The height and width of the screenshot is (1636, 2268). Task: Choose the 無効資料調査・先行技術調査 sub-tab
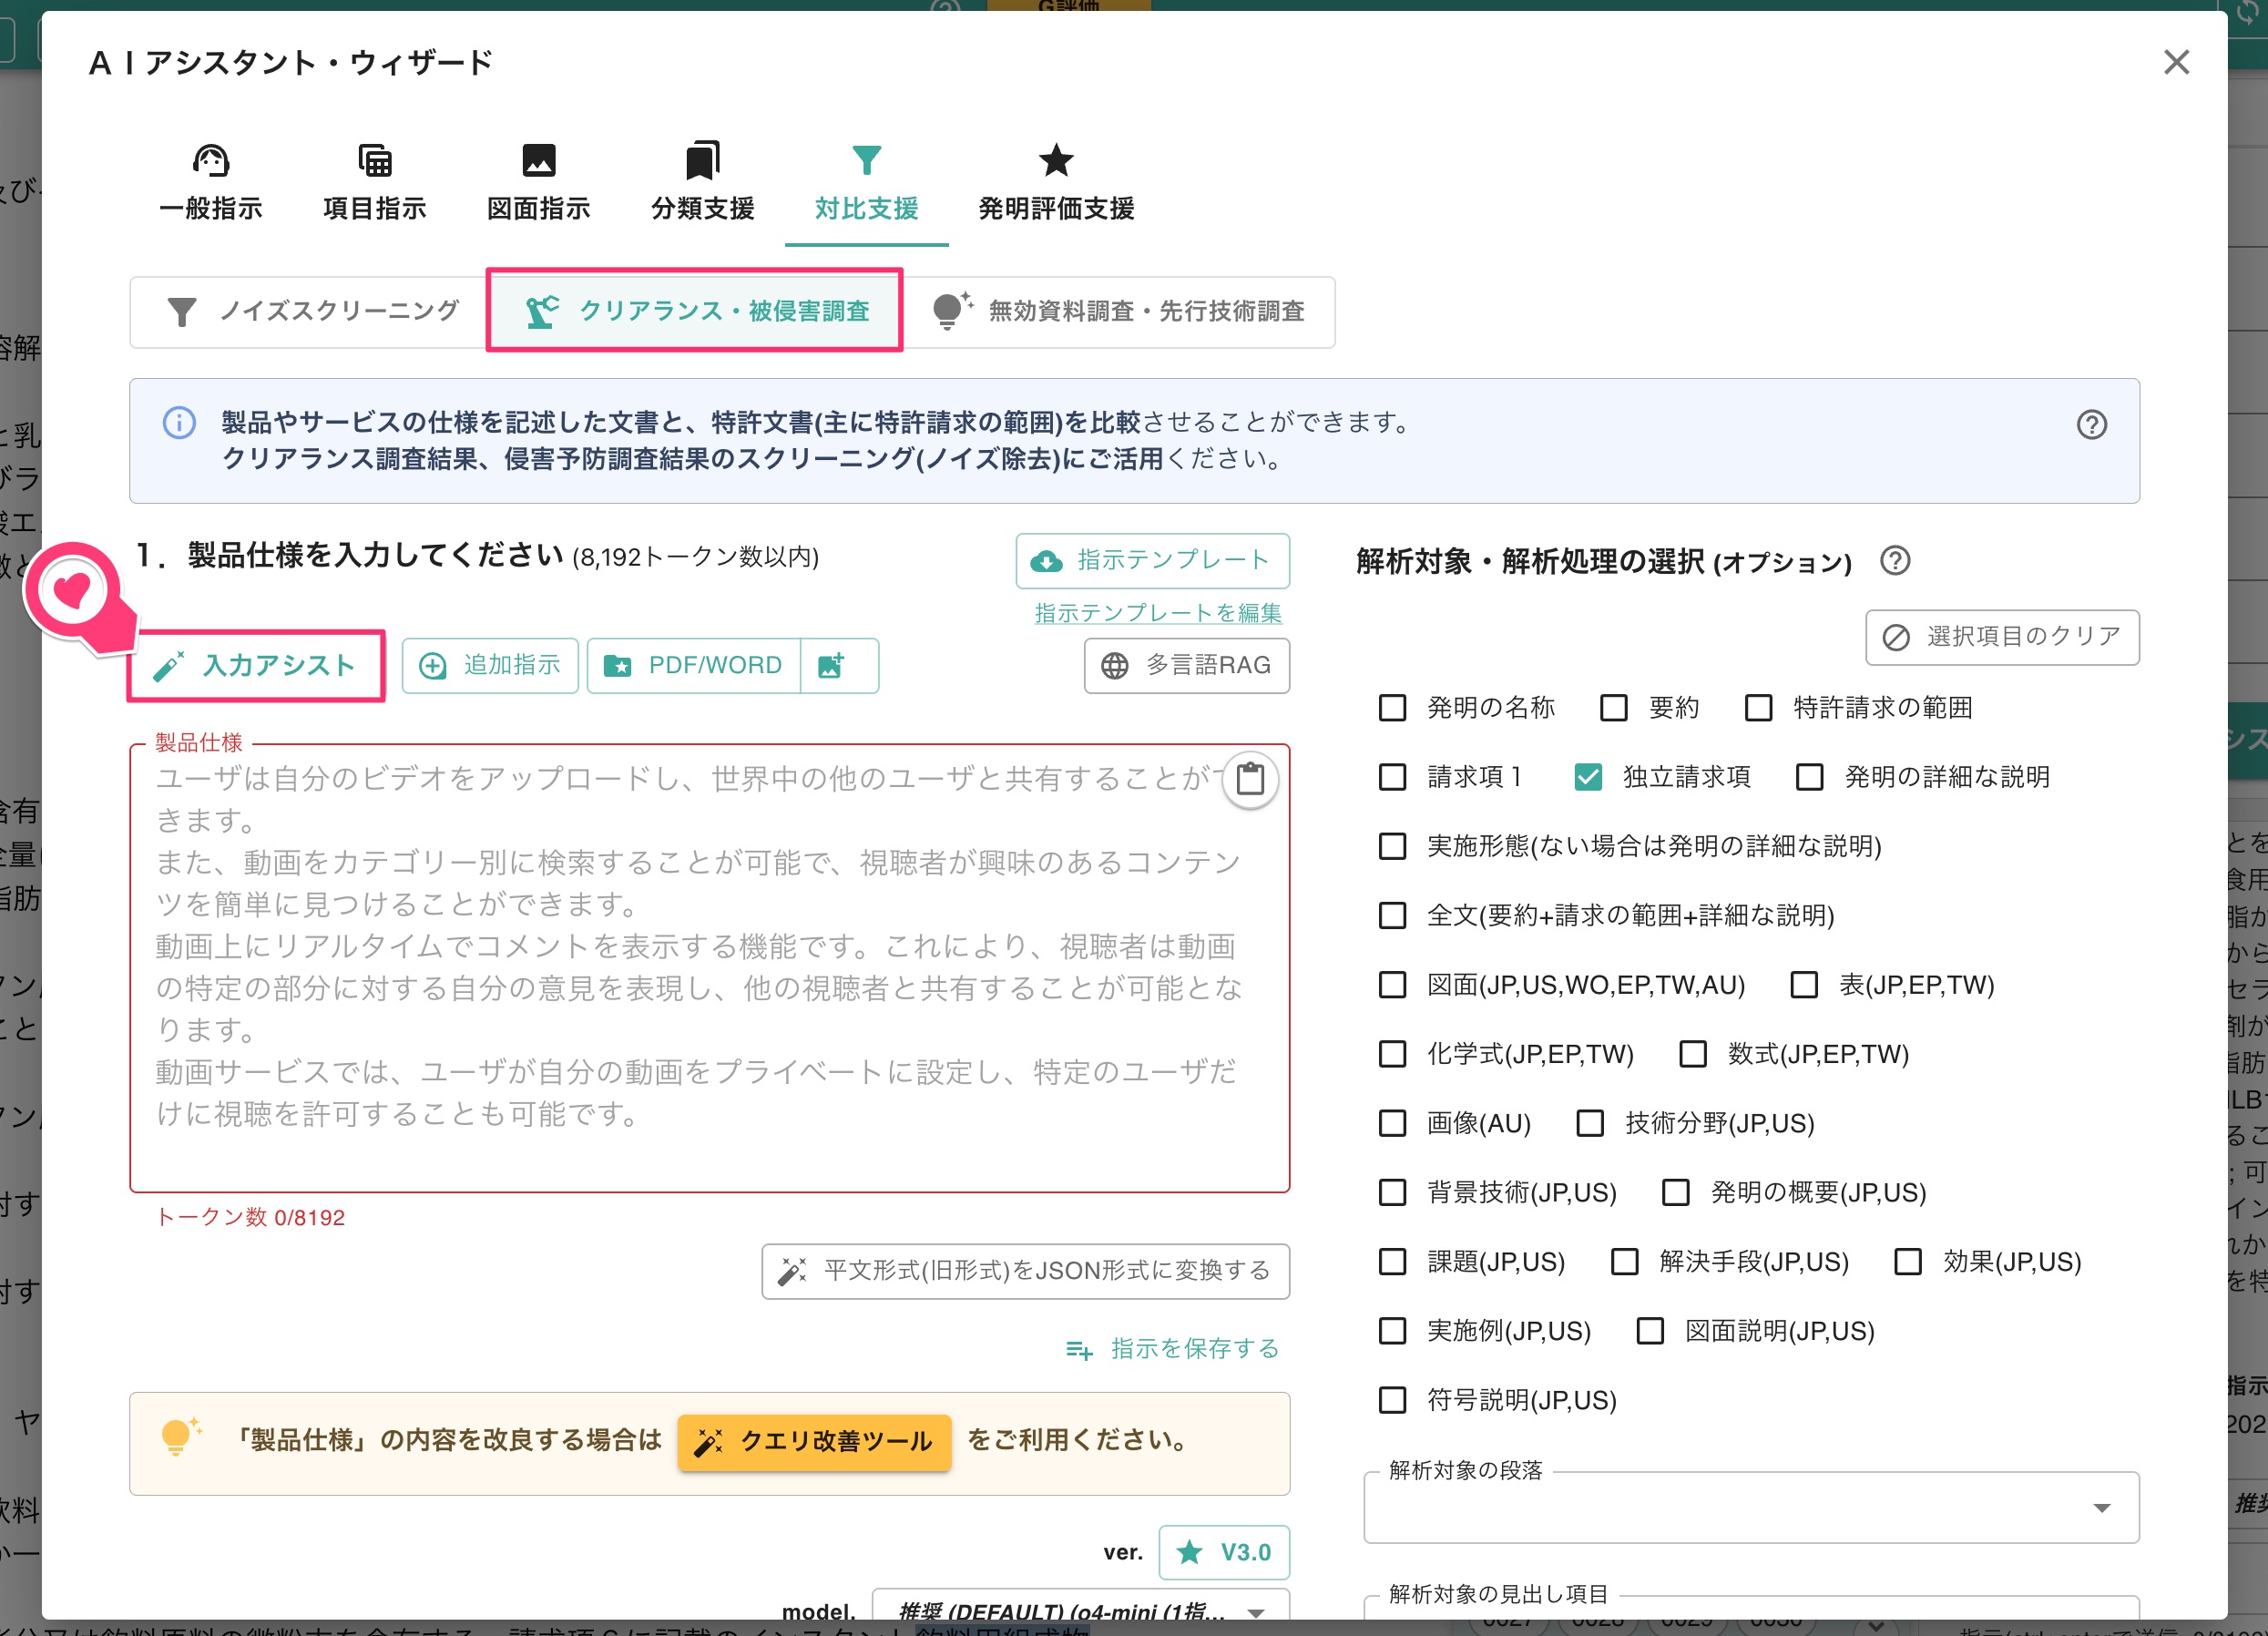[1118, 311]
